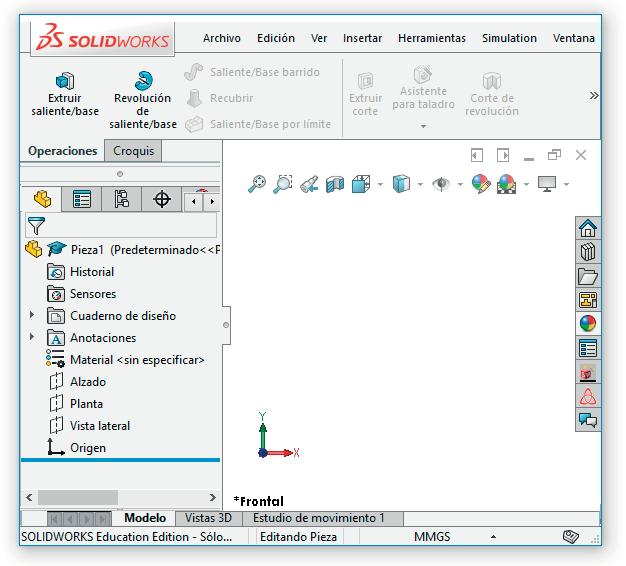Screen dimensions: 626x566
Task: Click Extruir saliente/base tool
Action: pyautogui.click(x=65, y=95)
